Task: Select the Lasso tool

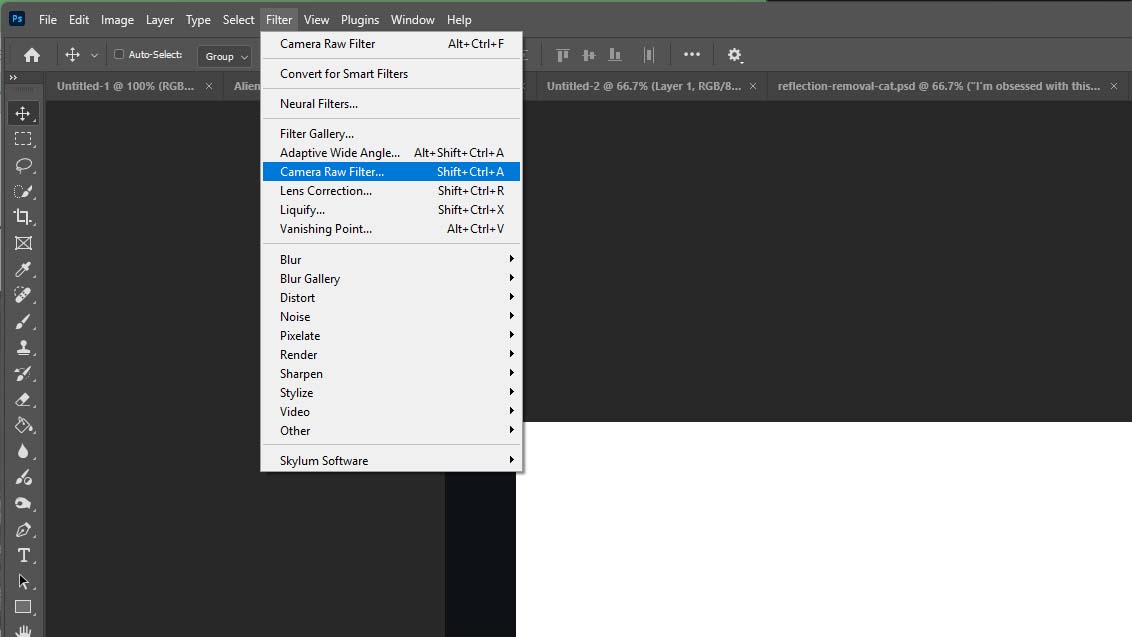Action: pos(23,165)
